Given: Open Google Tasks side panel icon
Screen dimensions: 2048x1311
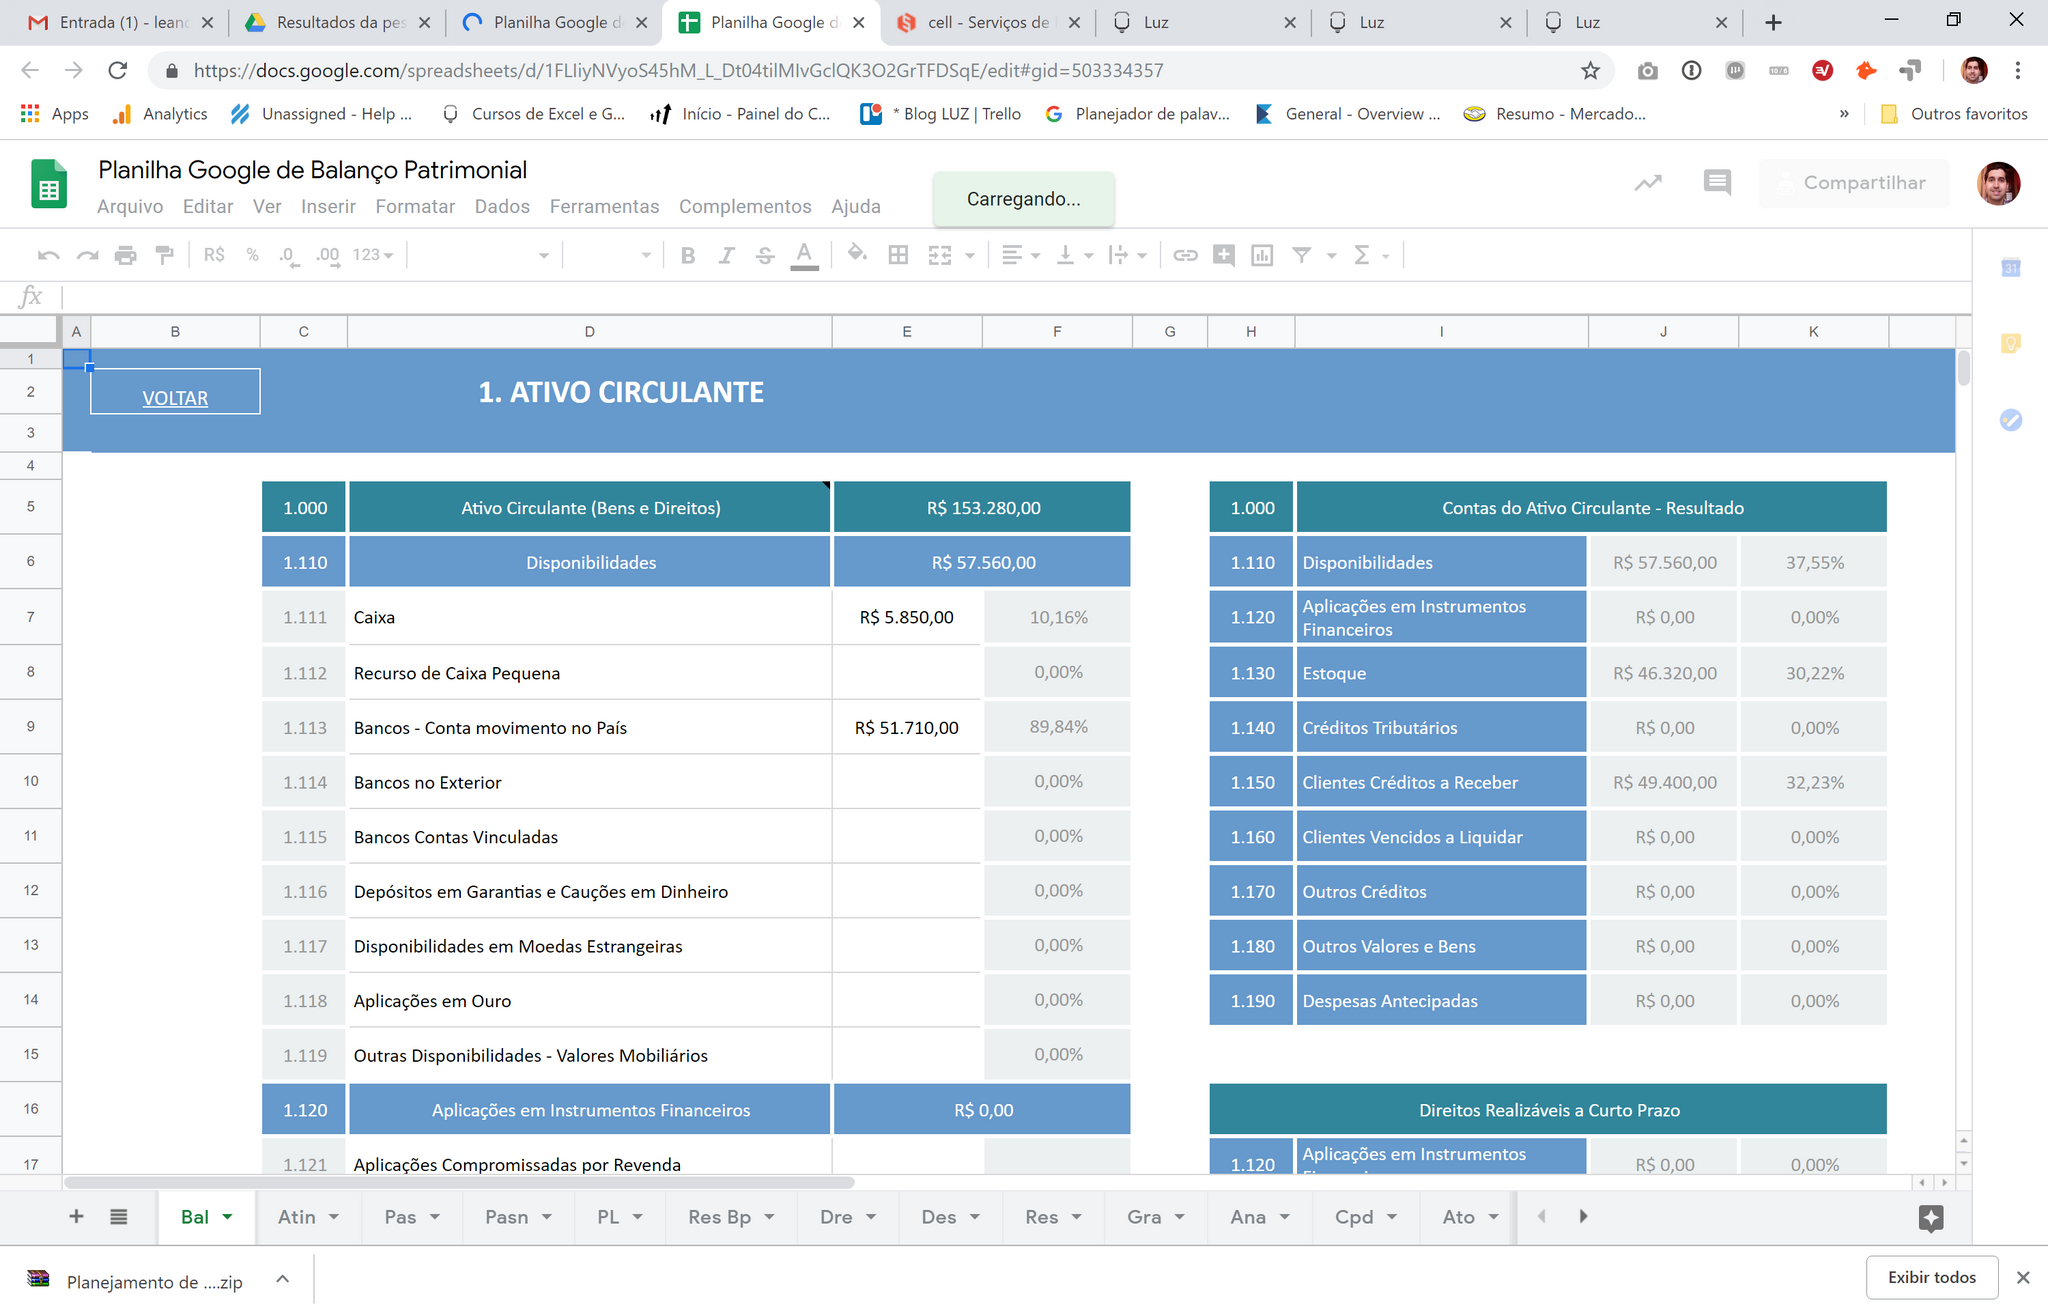Looking at the screenshot, I should 2011,420.
